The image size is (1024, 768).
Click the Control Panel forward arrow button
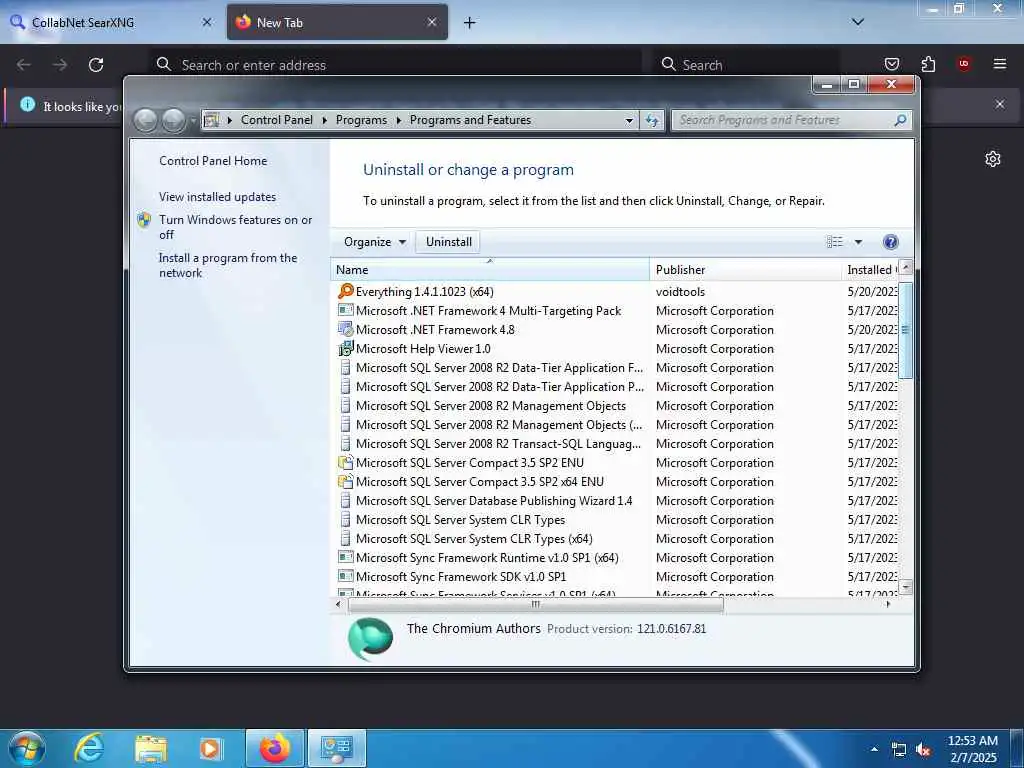click(173, 120)
